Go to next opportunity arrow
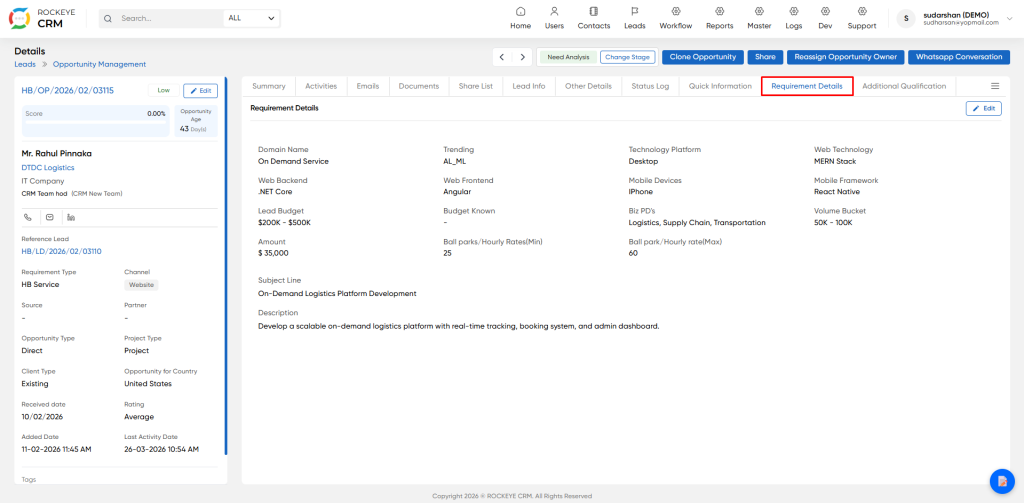 tap(522, 57)
